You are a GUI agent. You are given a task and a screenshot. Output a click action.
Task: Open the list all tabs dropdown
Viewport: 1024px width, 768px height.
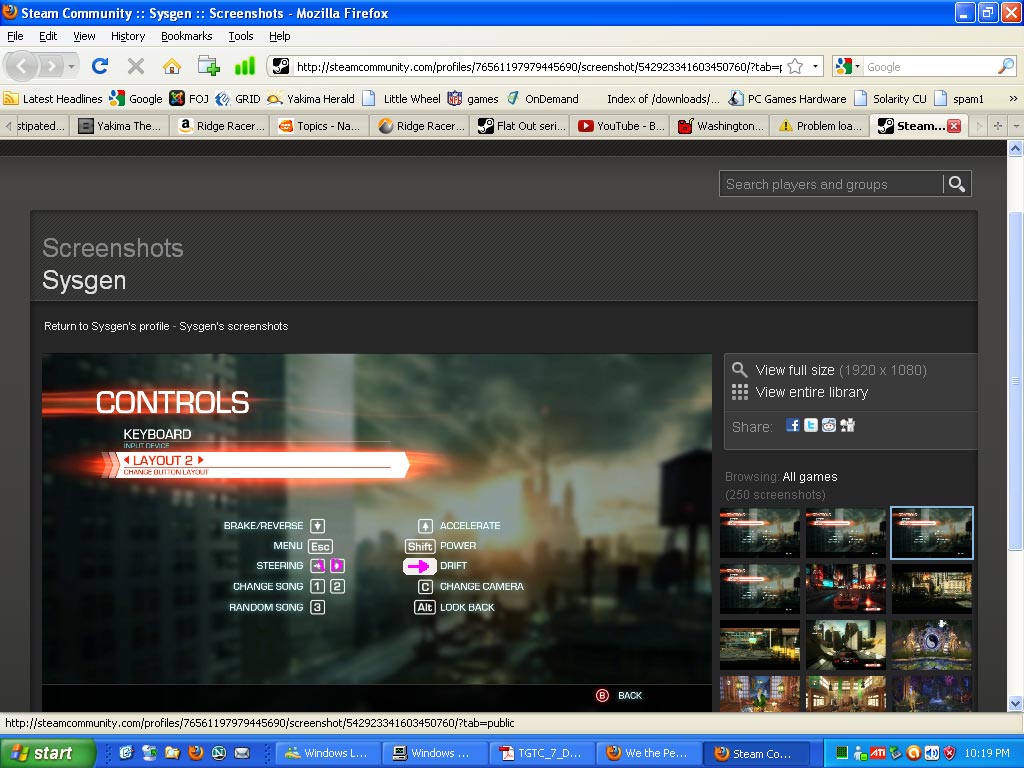pos(1016,125)
